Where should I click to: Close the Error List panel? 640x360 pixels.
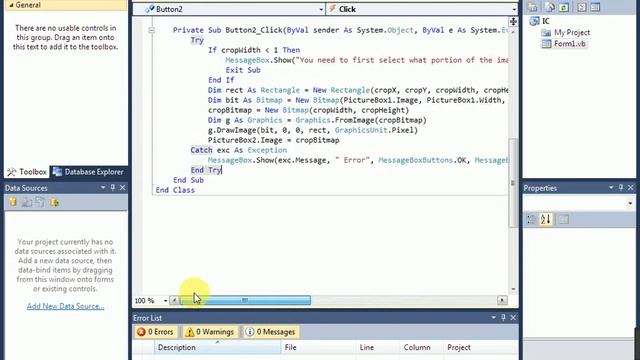pos(513,318)
